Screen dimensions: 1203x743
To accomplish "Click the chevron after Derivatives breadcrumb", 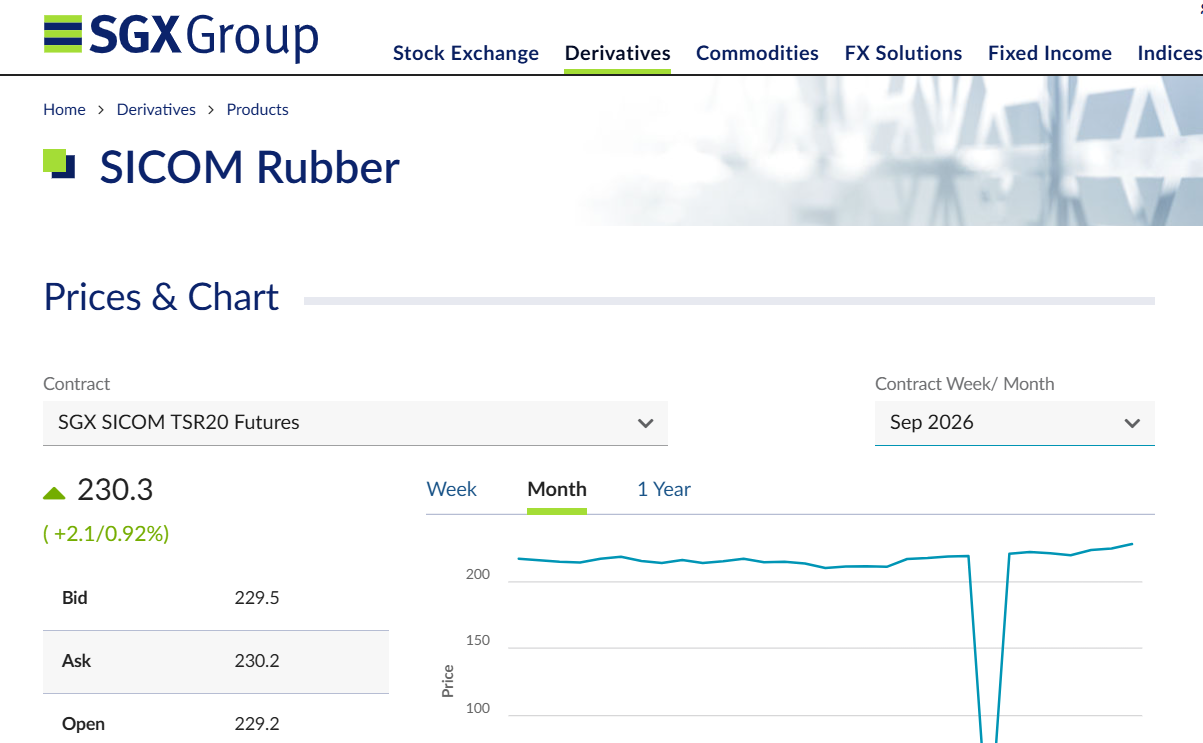I will 211,110.
